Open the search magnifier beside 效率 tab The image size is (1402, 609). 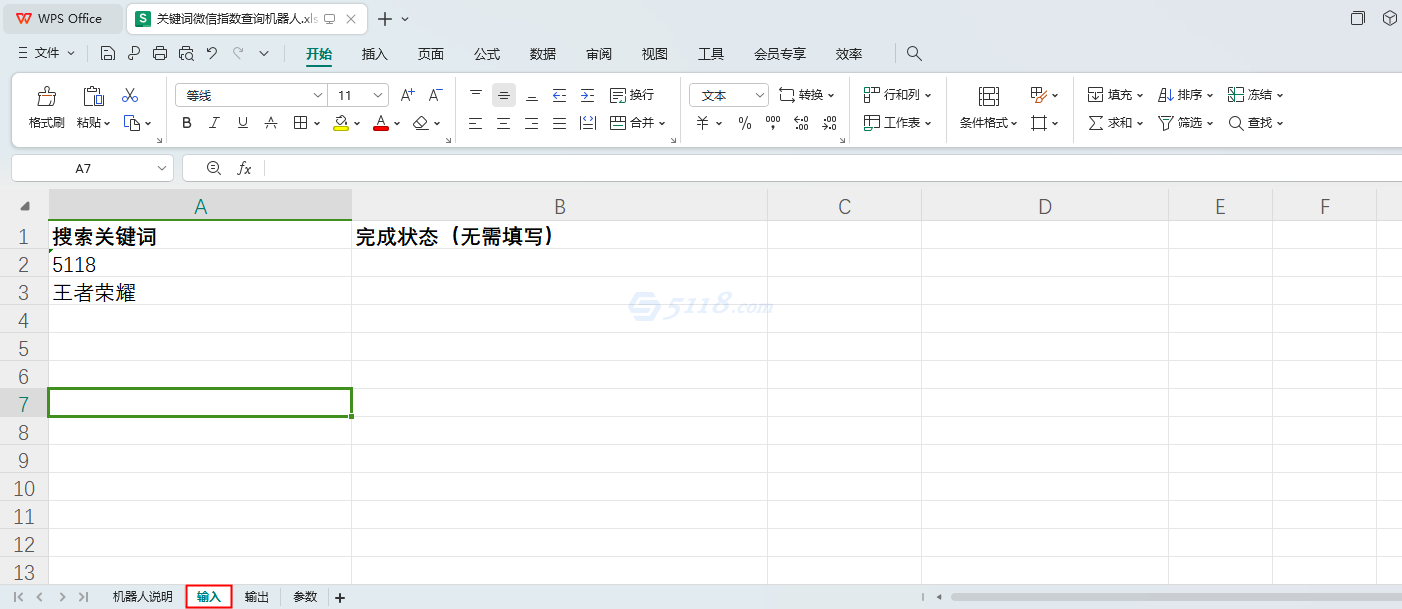914,54
